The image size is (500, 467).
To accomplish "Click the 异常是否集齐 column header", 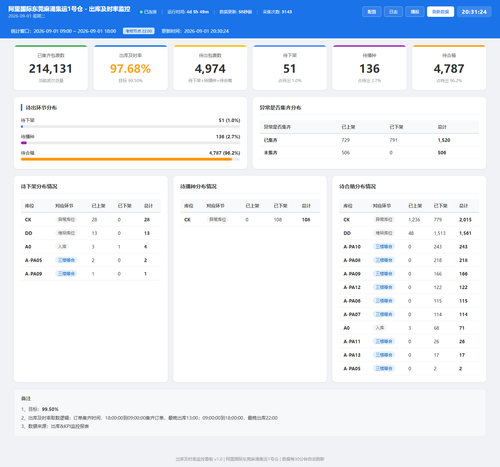I will [x=277, y=127].
